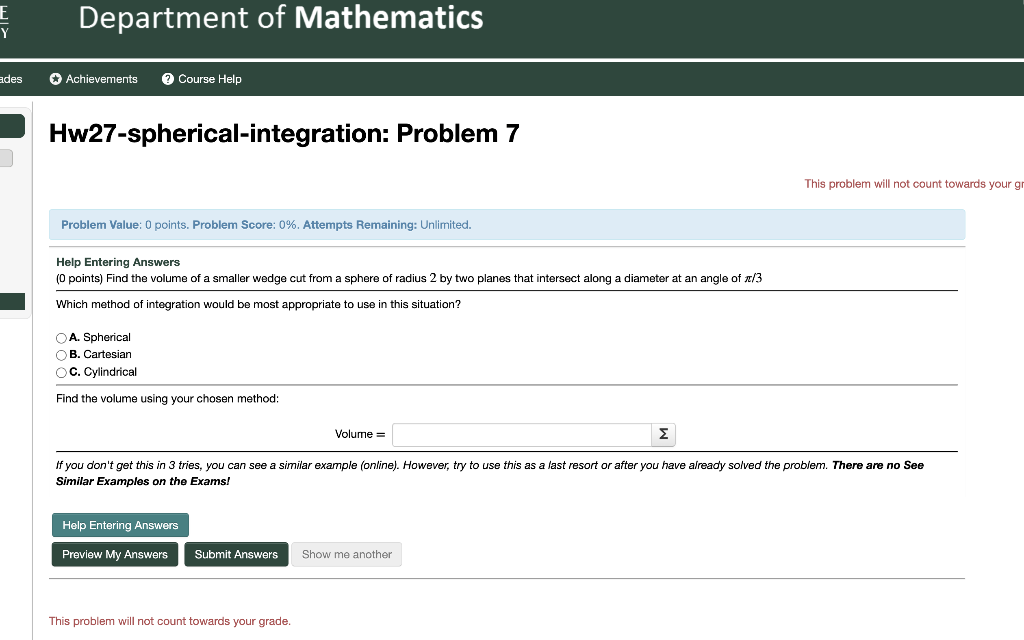
Task: Click the Department of Mathematics header
Action: click(x=280, y=18)
